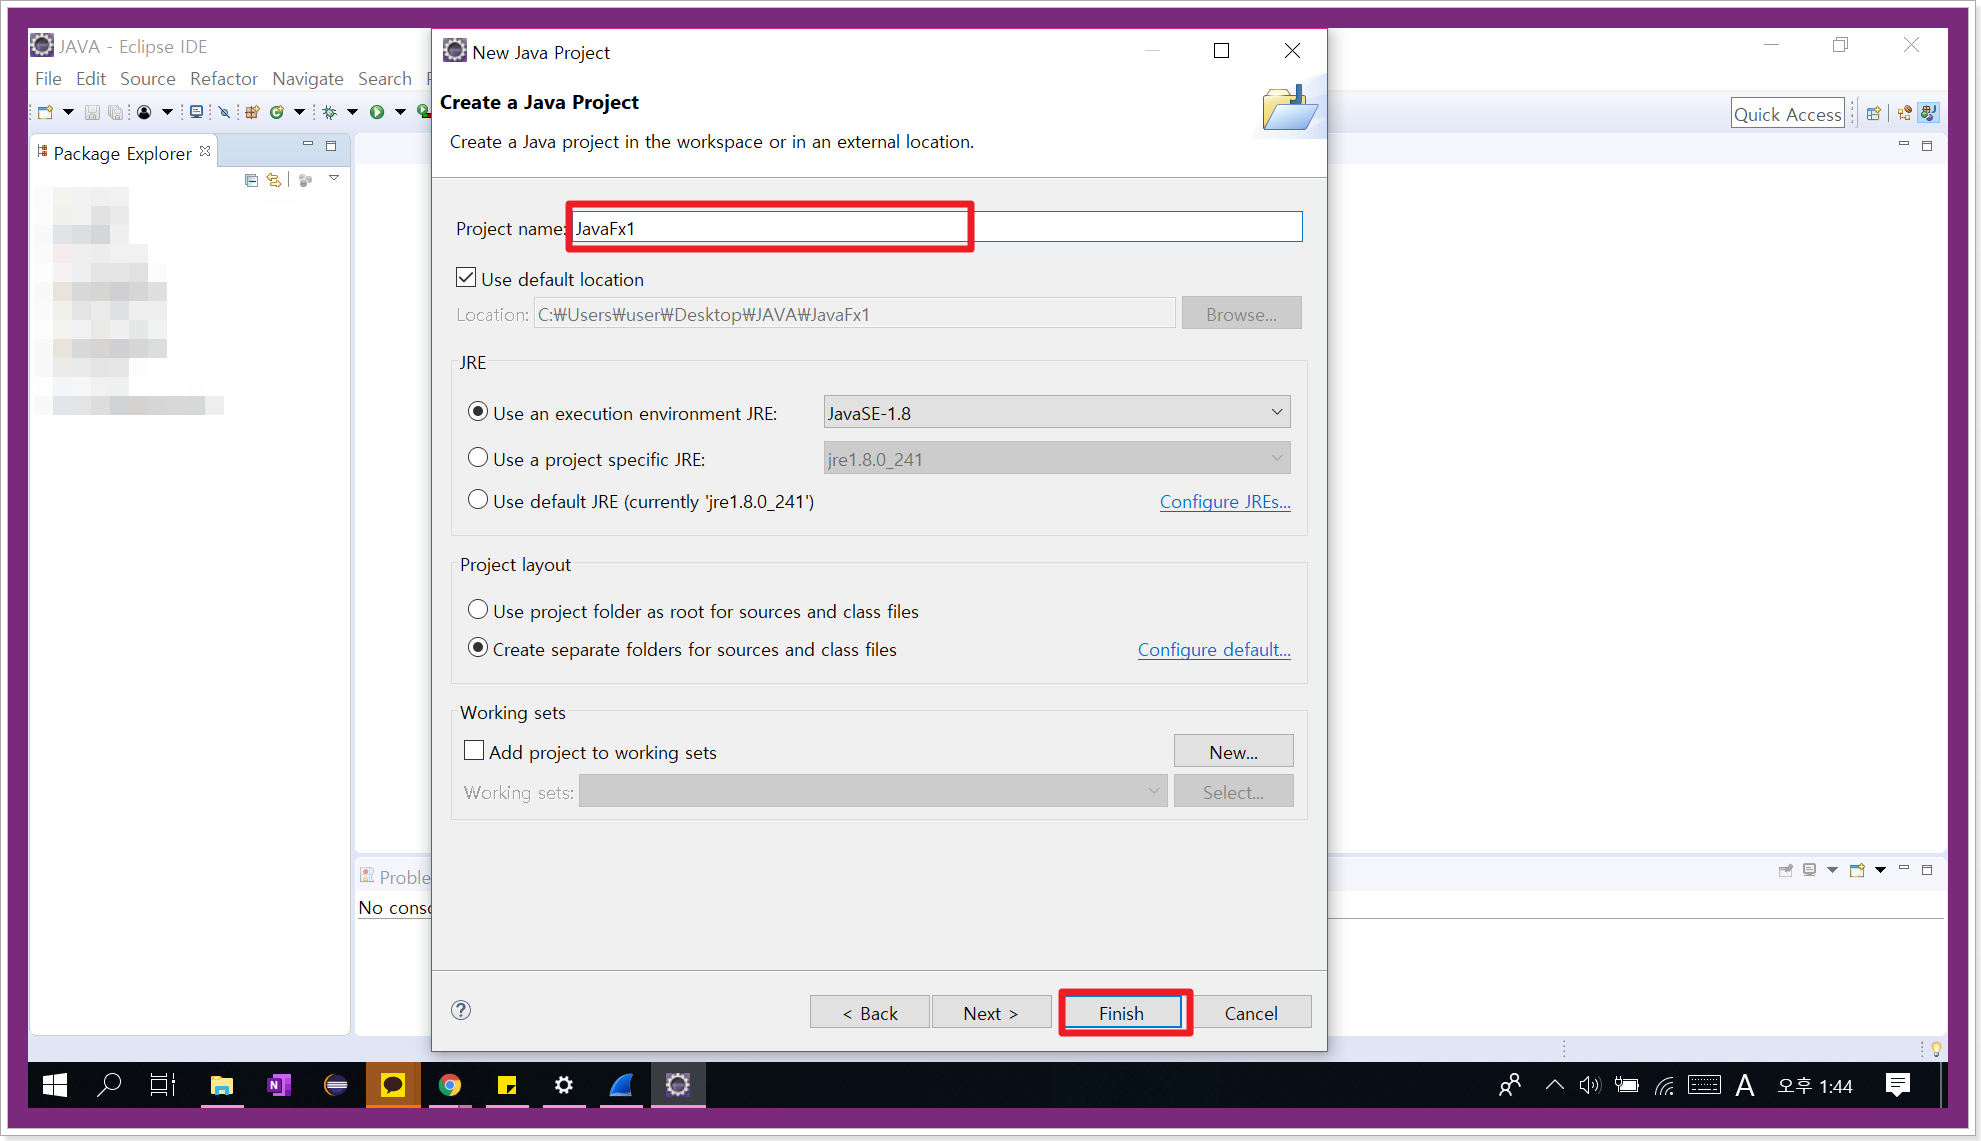Click the New Java Class icon

(277, 112)
